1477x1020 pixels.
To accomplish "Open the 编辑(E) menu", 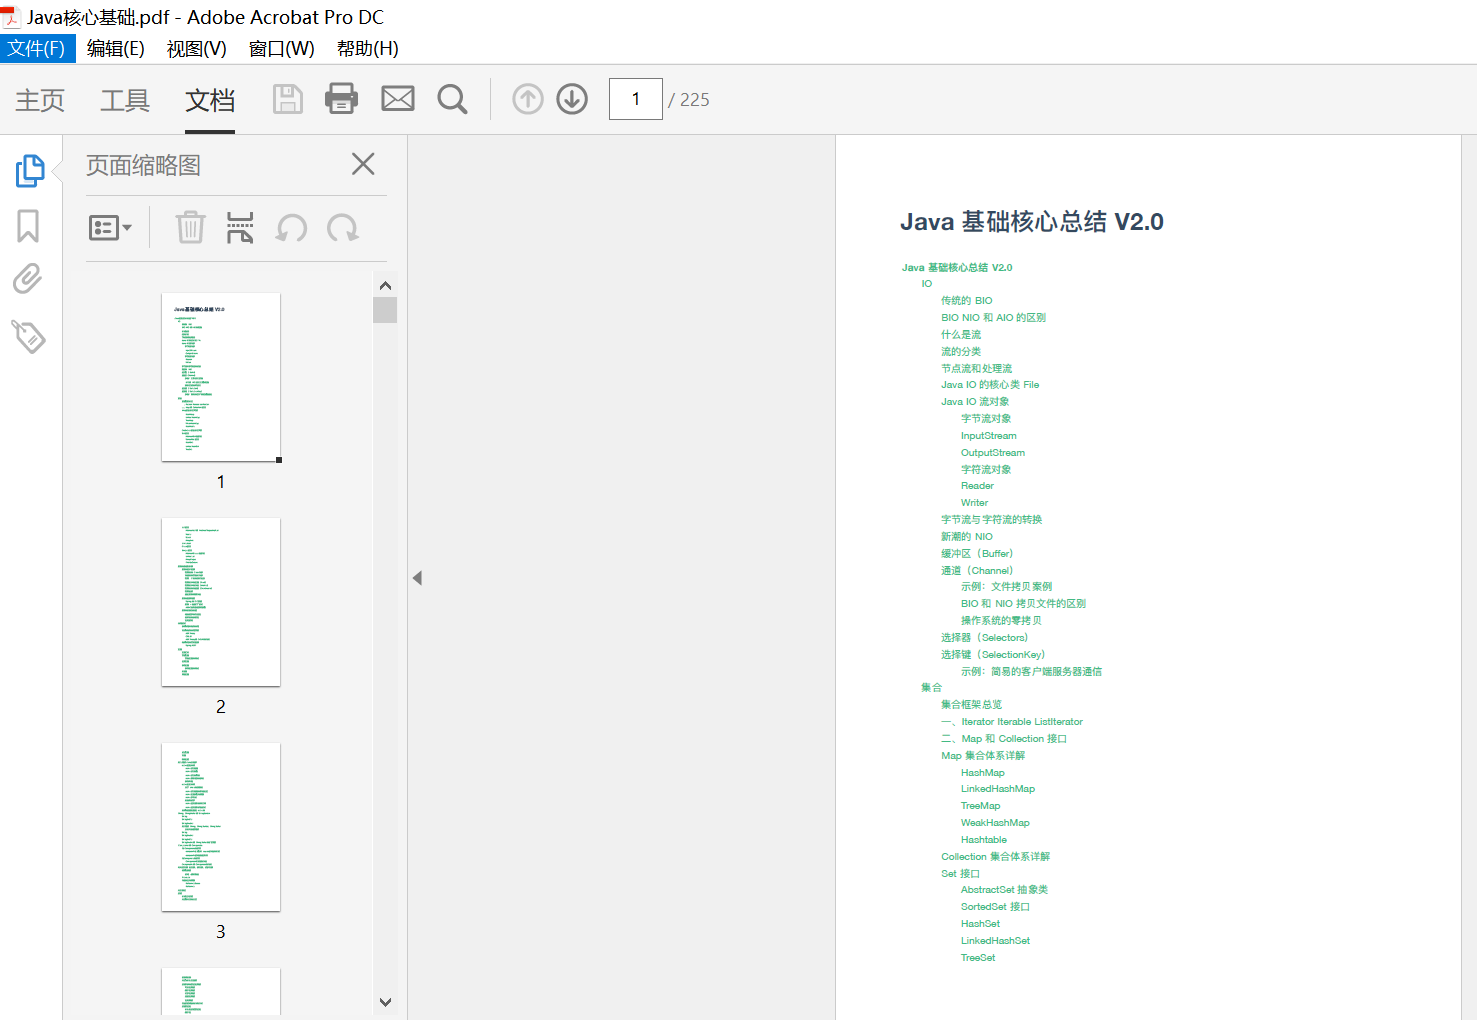I will click(115, 48).
